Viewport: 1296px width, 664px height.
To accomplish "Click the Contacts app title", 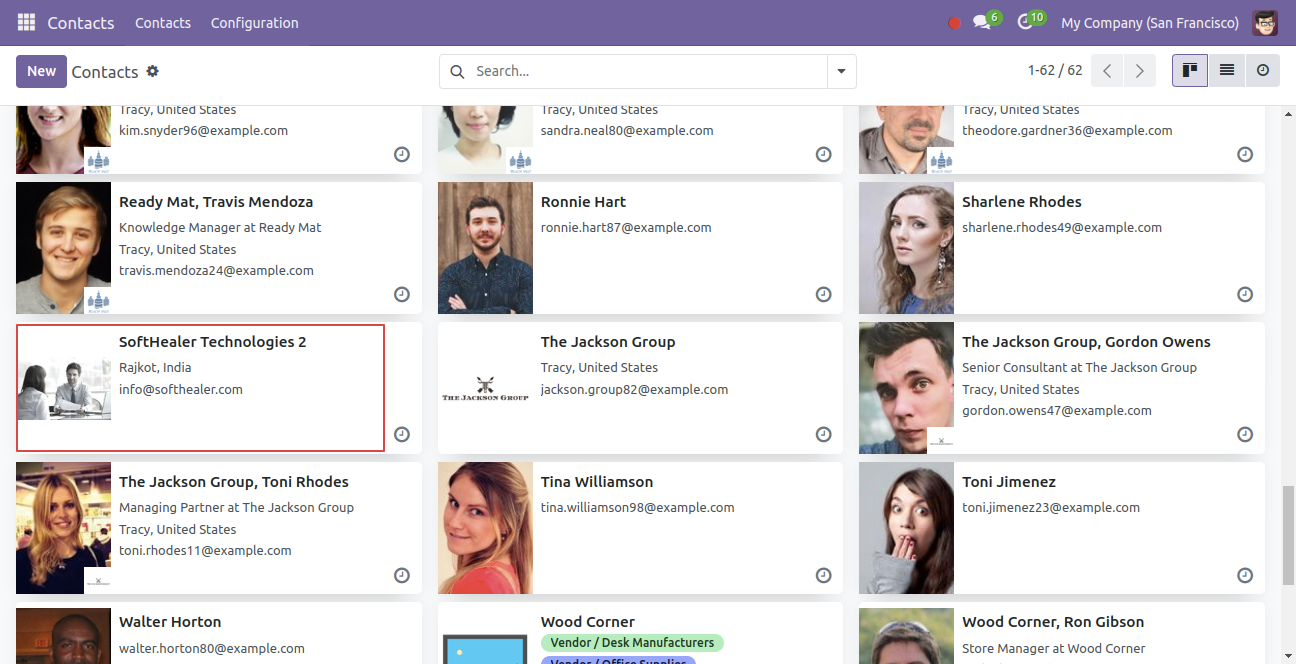I will click(x=81, y=22).
